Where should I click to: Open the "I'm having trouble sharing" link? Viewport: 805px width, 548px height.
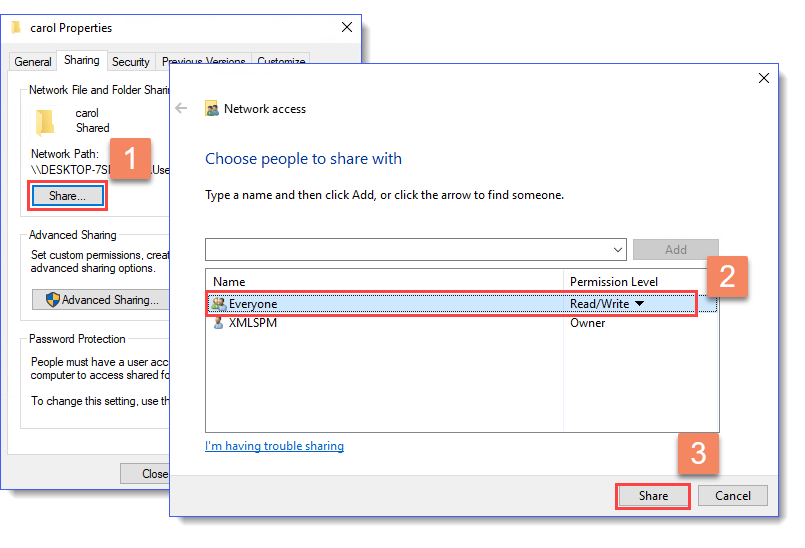point(274,446)
